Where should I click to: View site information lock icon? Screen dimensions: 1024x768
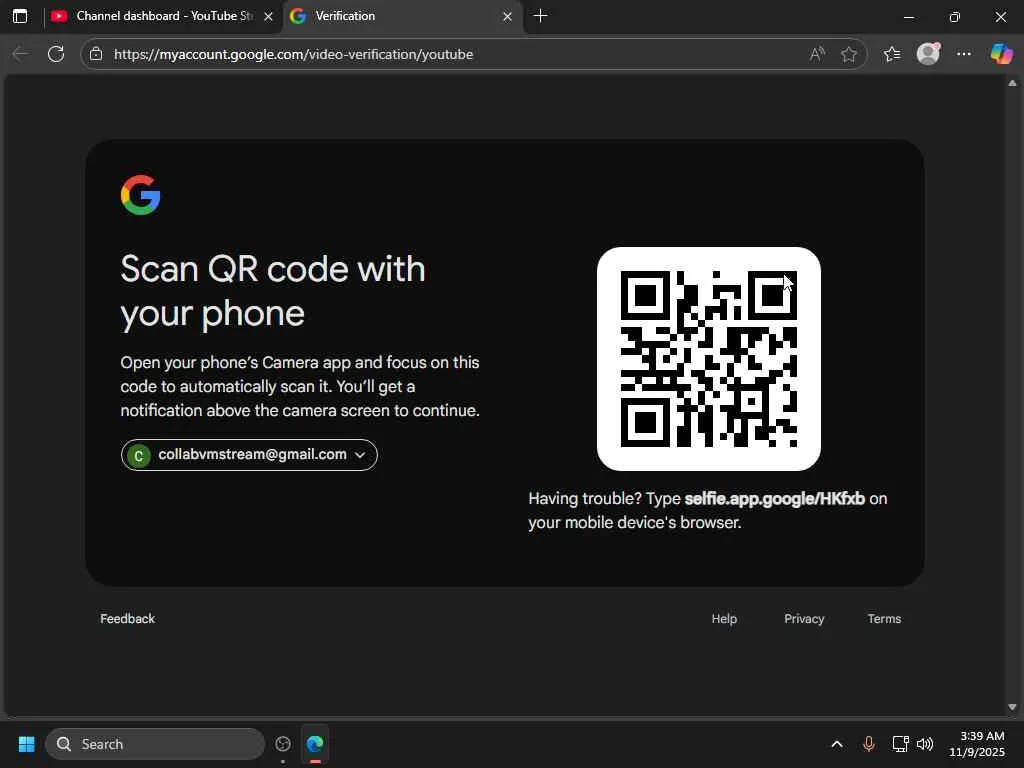(96, 54)
